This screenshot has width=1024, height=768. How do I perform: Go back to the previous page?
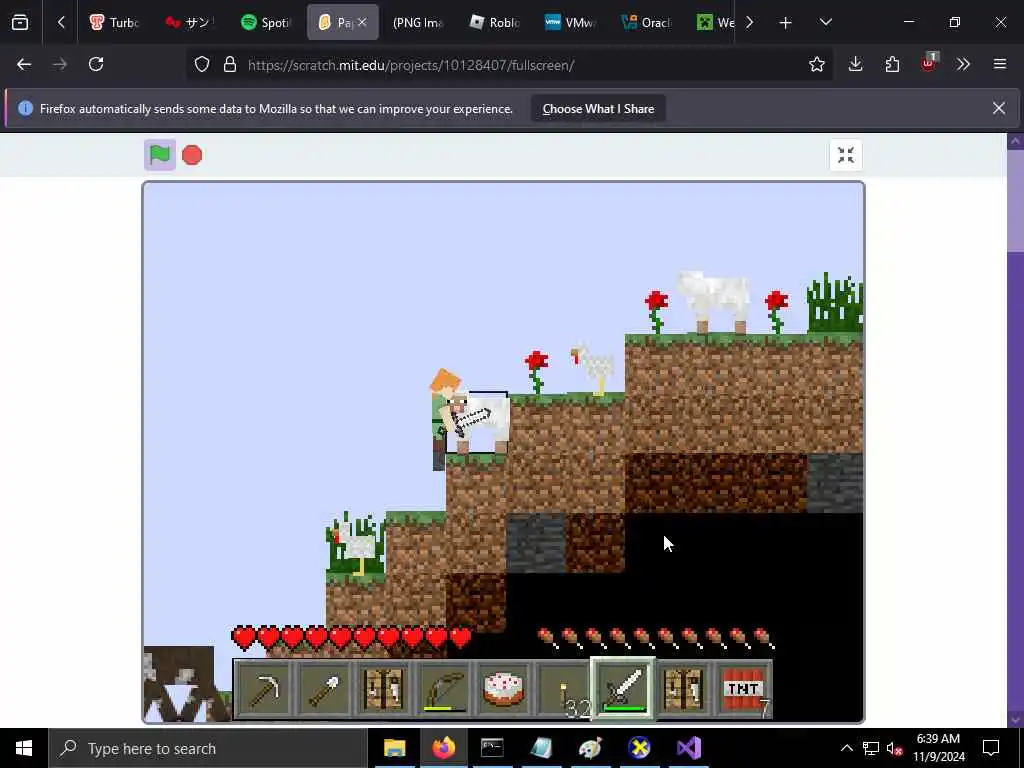(24, 64)
